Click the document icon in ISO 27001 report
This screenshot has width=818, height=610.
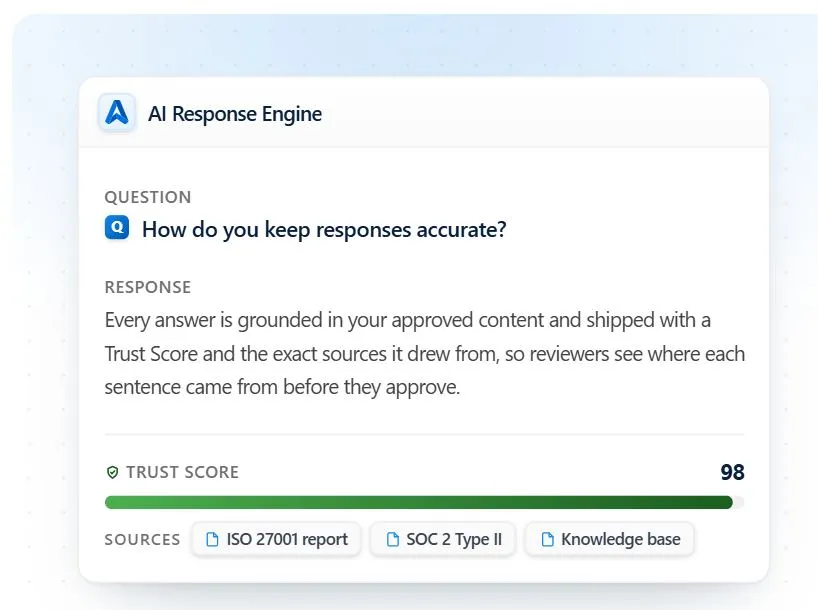click(212, 539)
